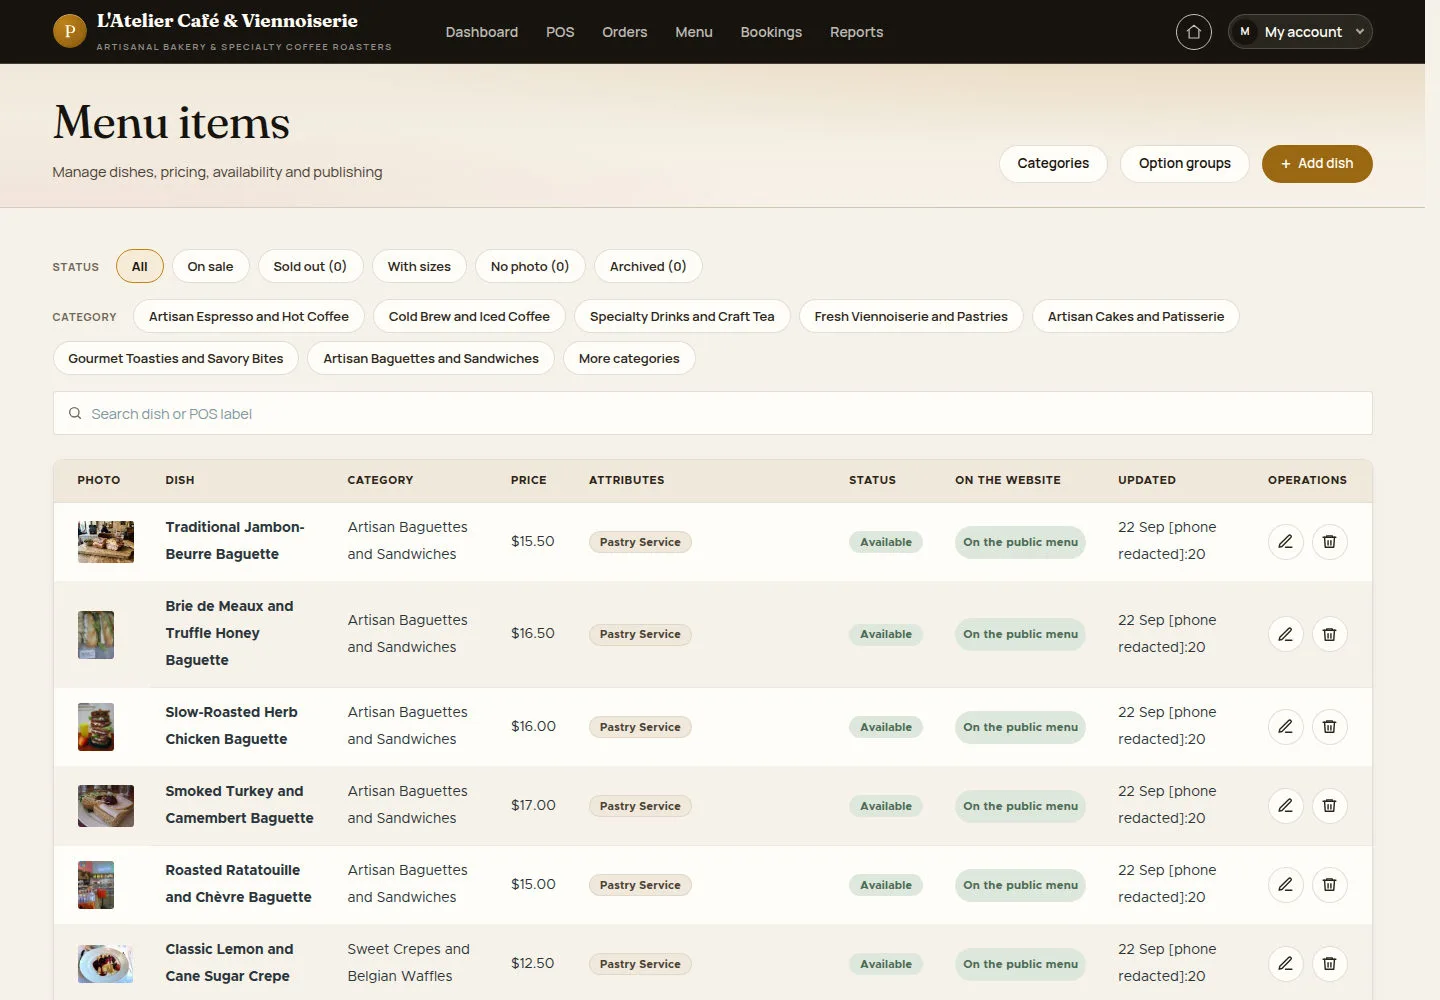The height and width of the screenshot is (1000, 1440).
Task: Delete the Brie de Meaux and Truffle Honey Baguette
Action: (x=1329, y=634)
